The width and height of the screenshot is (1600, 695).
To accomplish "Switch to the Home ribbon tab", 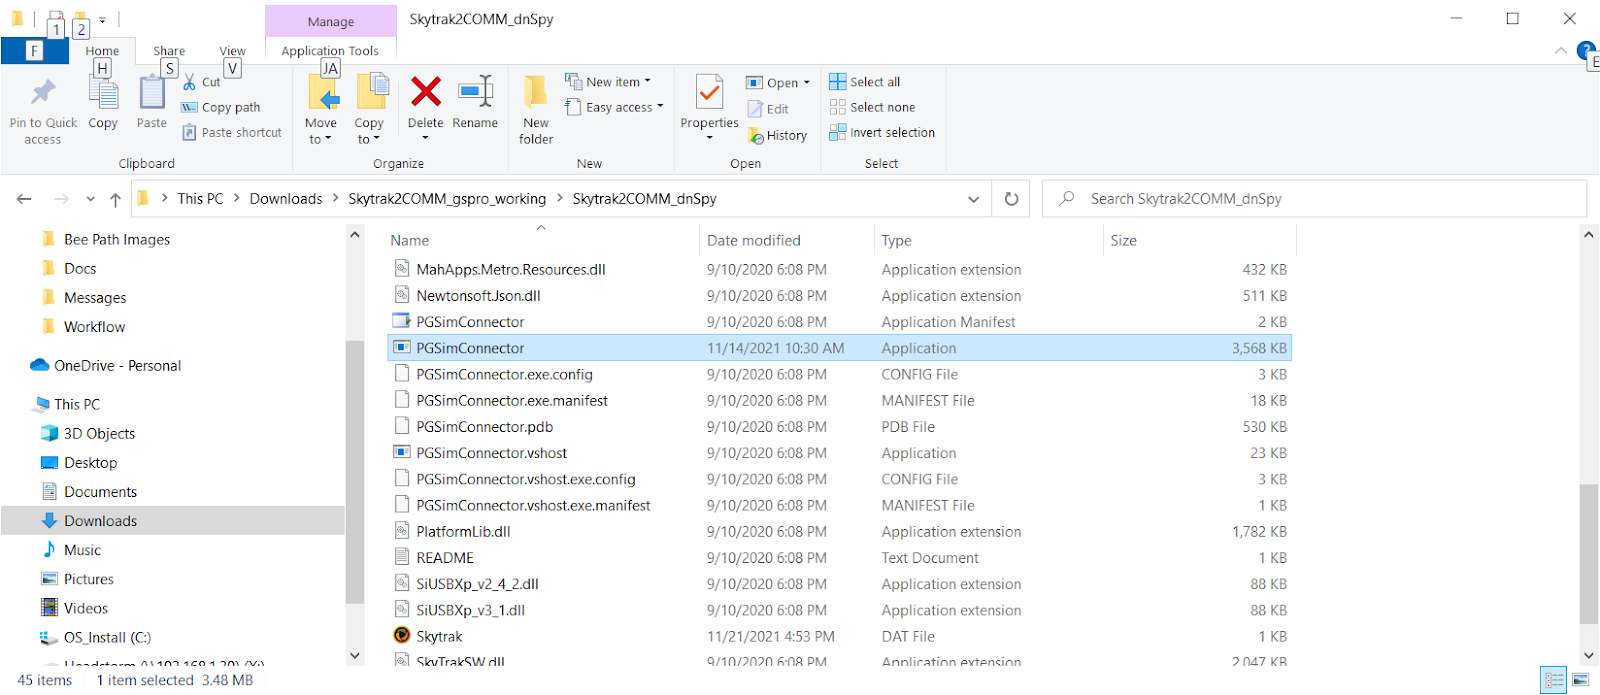I will 102,51.
